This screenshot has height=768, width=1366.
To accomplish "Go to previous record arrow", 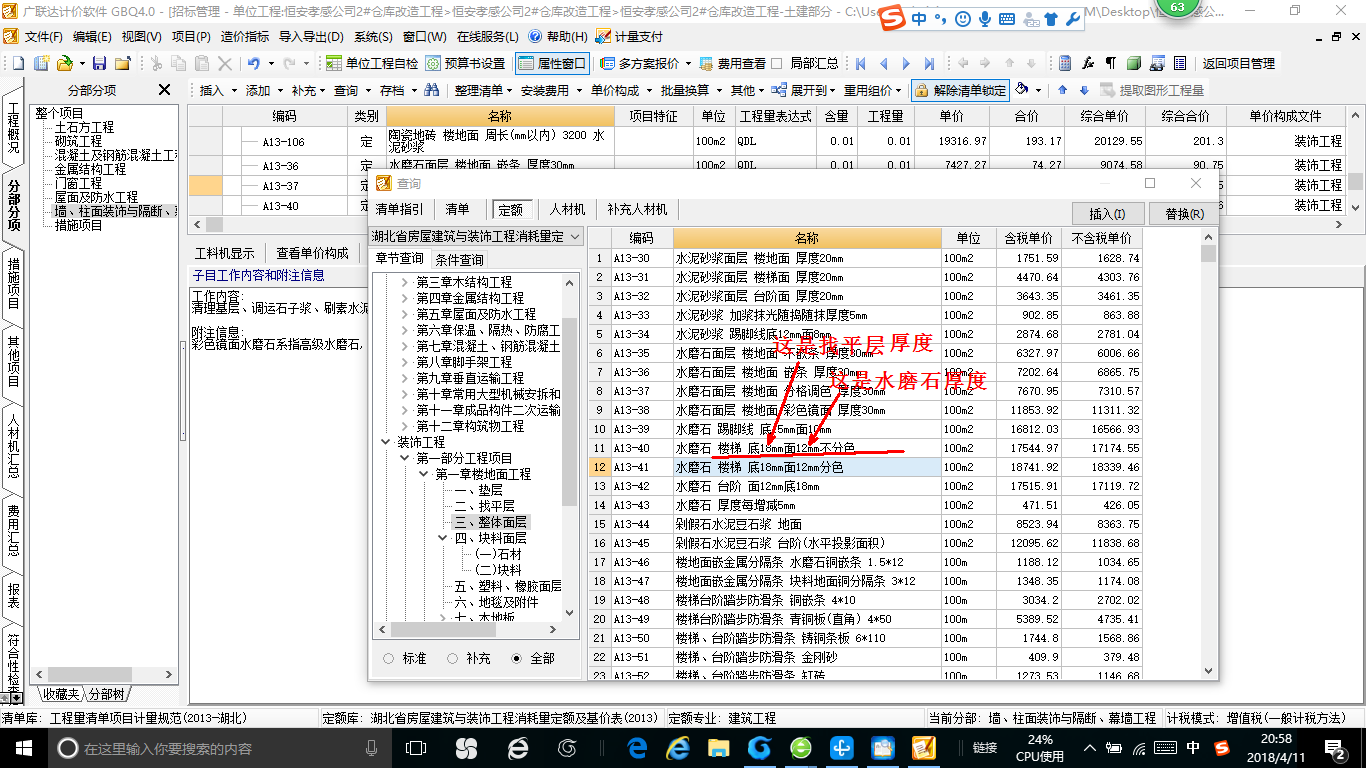I will click(883, 63).
